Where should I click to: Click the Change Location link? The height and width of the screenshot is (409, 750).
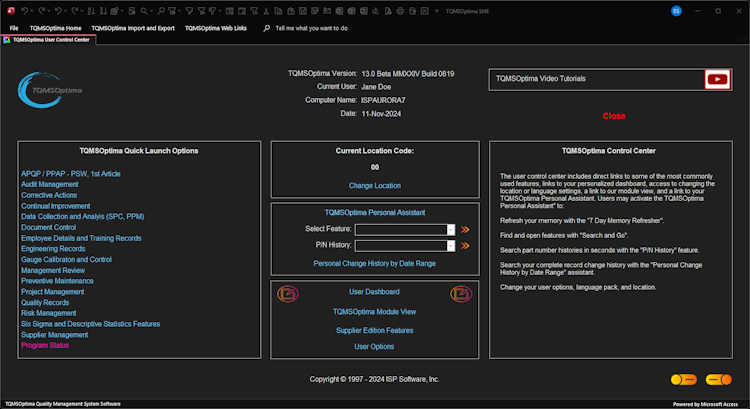[375, 186]
